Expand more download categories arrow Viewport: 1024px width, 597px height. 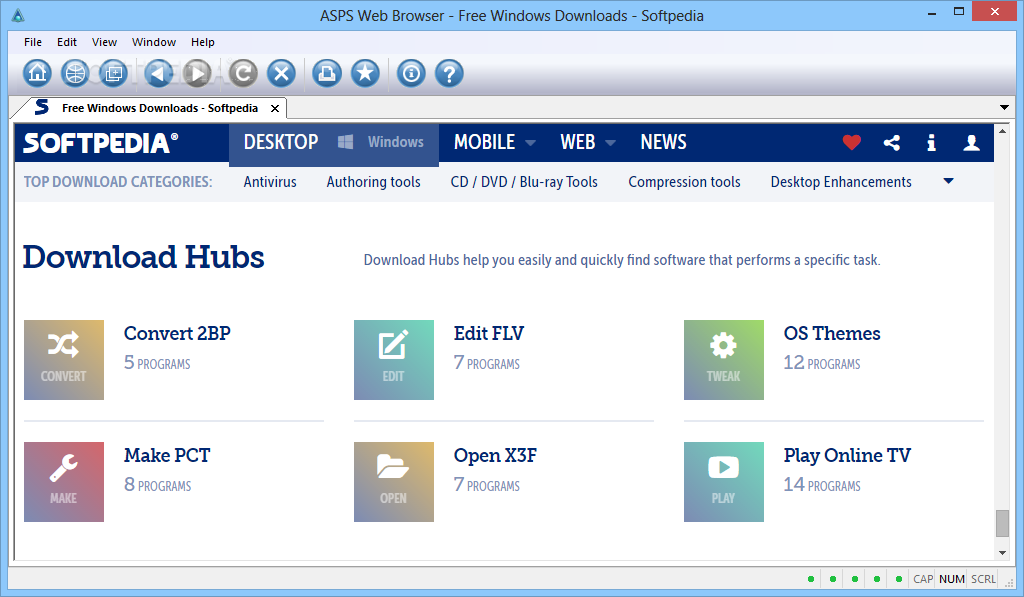pos(948,182)
